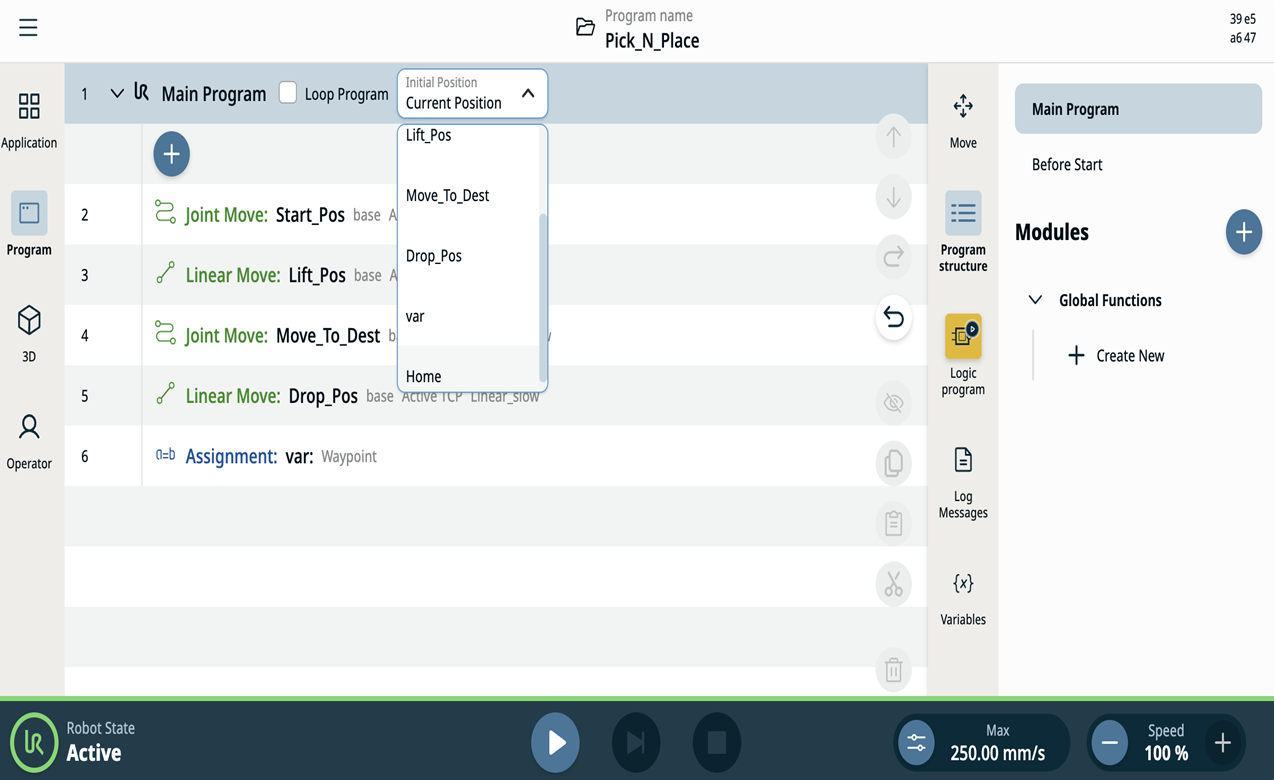This screenshot has width=1274, height=780.
Task: Open the Logic program panel
Action: [963, 355]
